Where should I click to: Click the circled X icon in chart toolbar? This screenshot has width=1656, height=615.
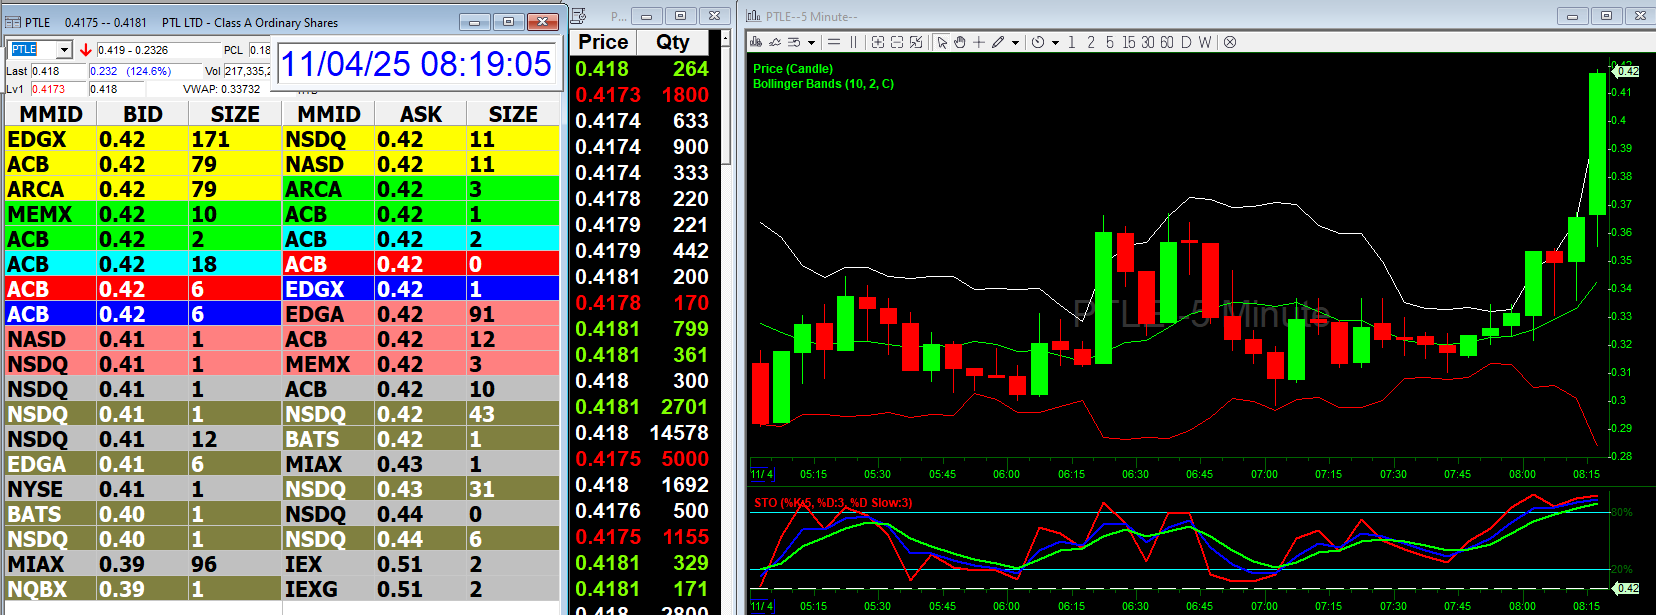coord(1230,42)
